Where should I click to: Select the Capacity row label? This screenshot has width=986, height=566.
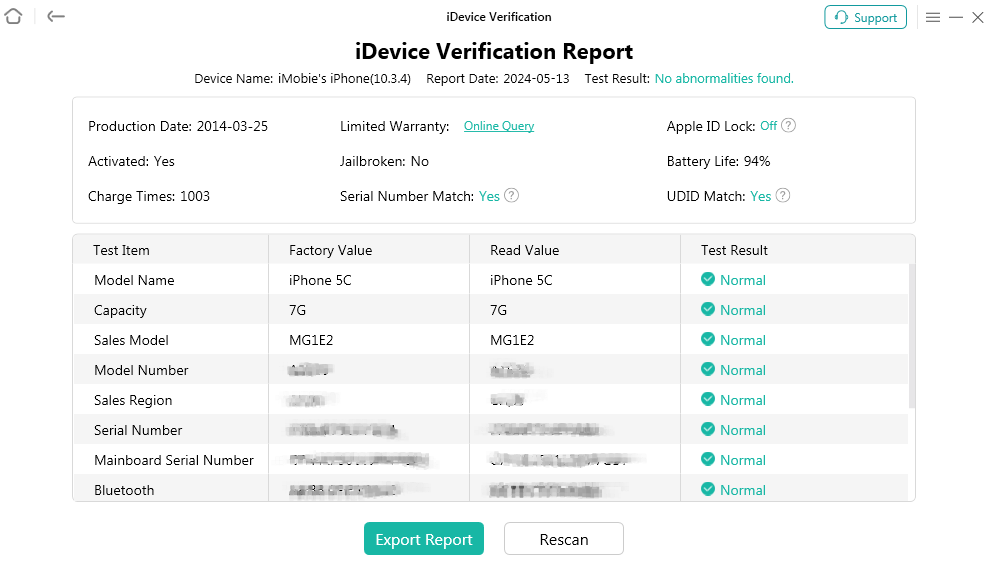point(120,311)
